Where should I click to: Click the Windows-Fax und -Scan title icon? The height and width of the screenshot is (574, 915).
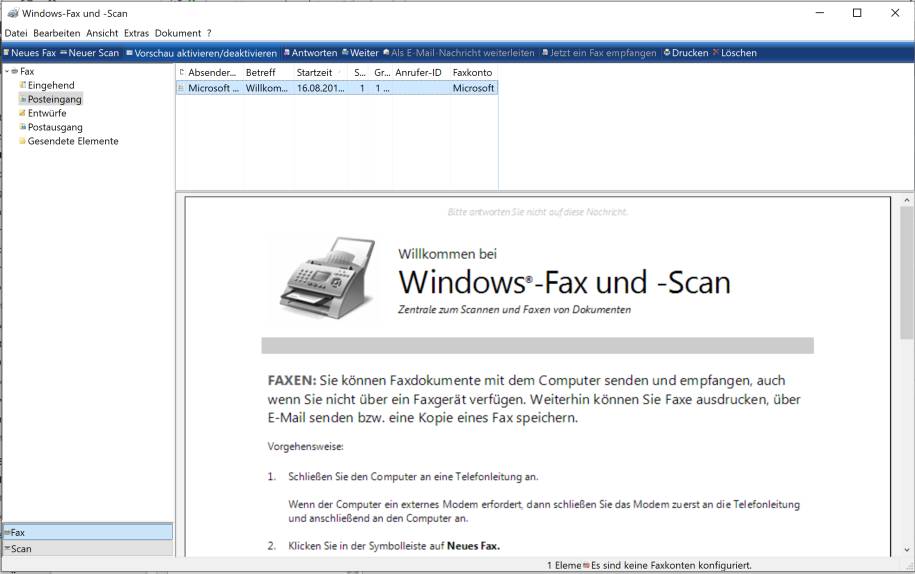pos(13,13)
